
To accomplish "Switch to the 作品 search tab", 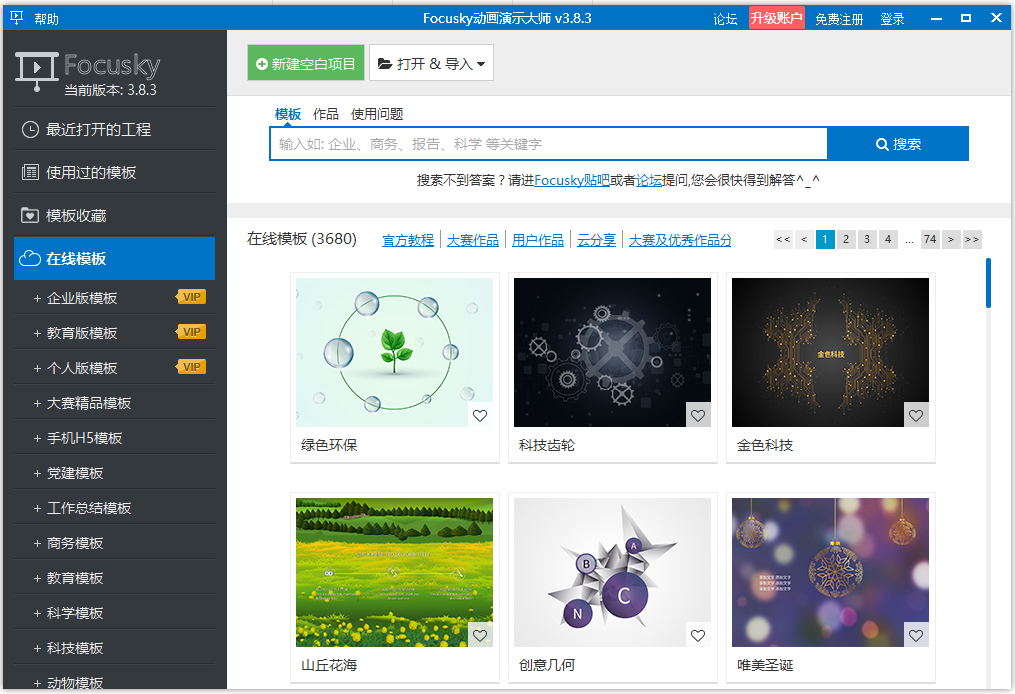I will click(325, 114).
